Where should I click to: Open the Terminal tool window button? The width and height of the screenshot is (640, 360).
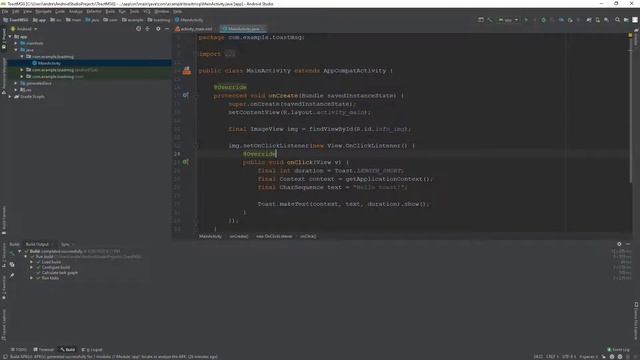[44, 349]
